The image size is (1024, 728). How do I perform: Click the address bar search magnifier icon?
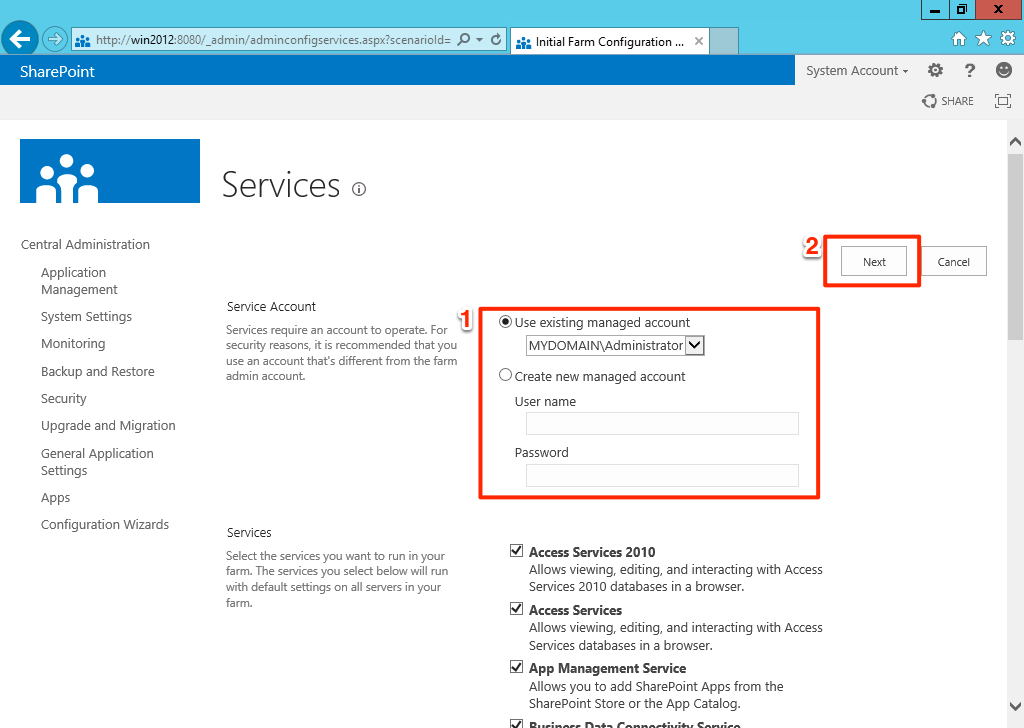pos(464,40)
